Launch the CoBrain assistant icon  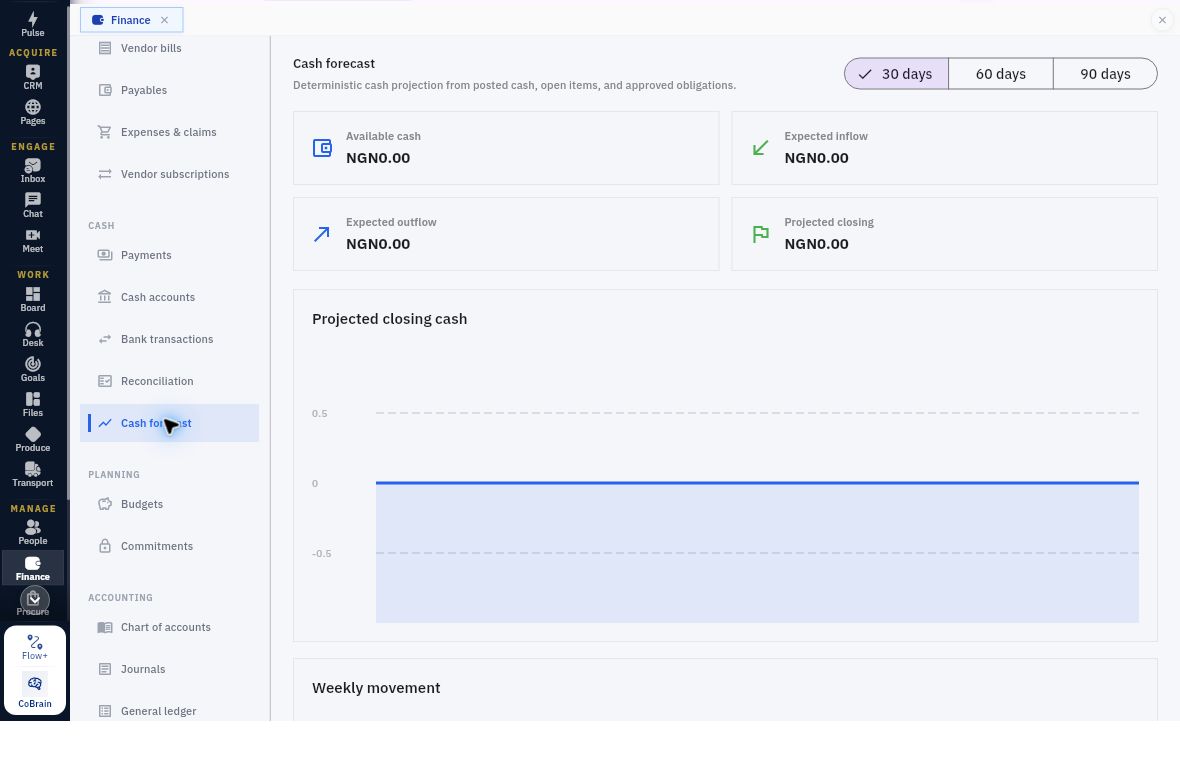(35, 691)
